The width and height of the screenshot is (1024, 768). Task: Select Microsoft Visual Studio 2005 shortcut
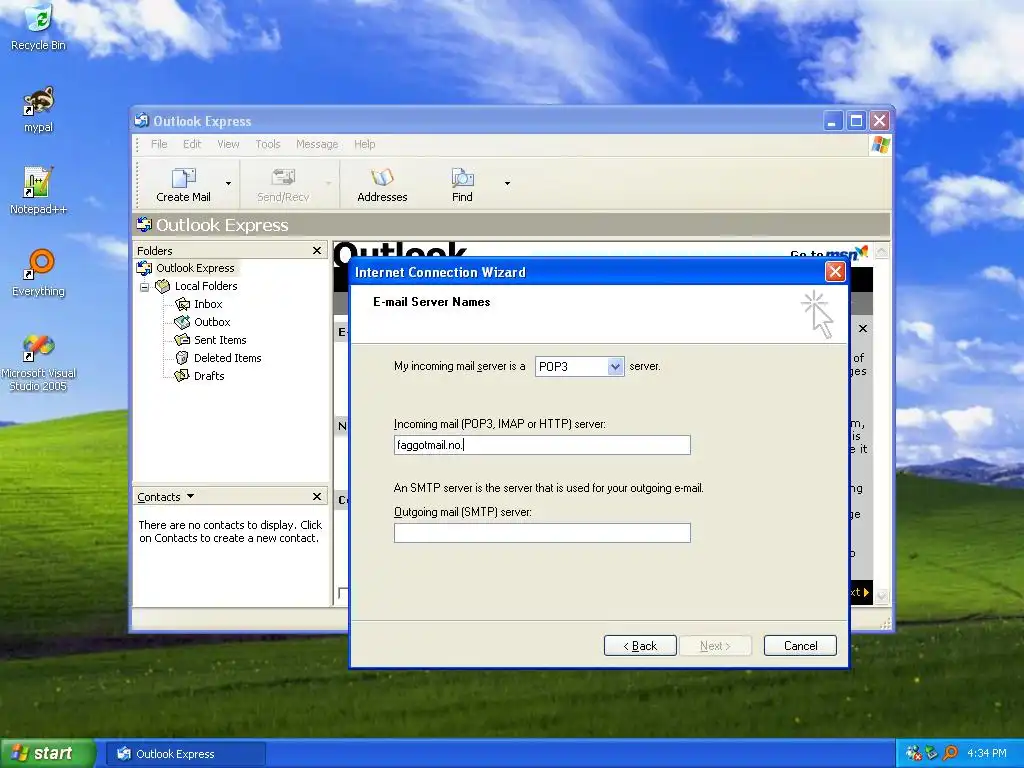pos(38,363)
